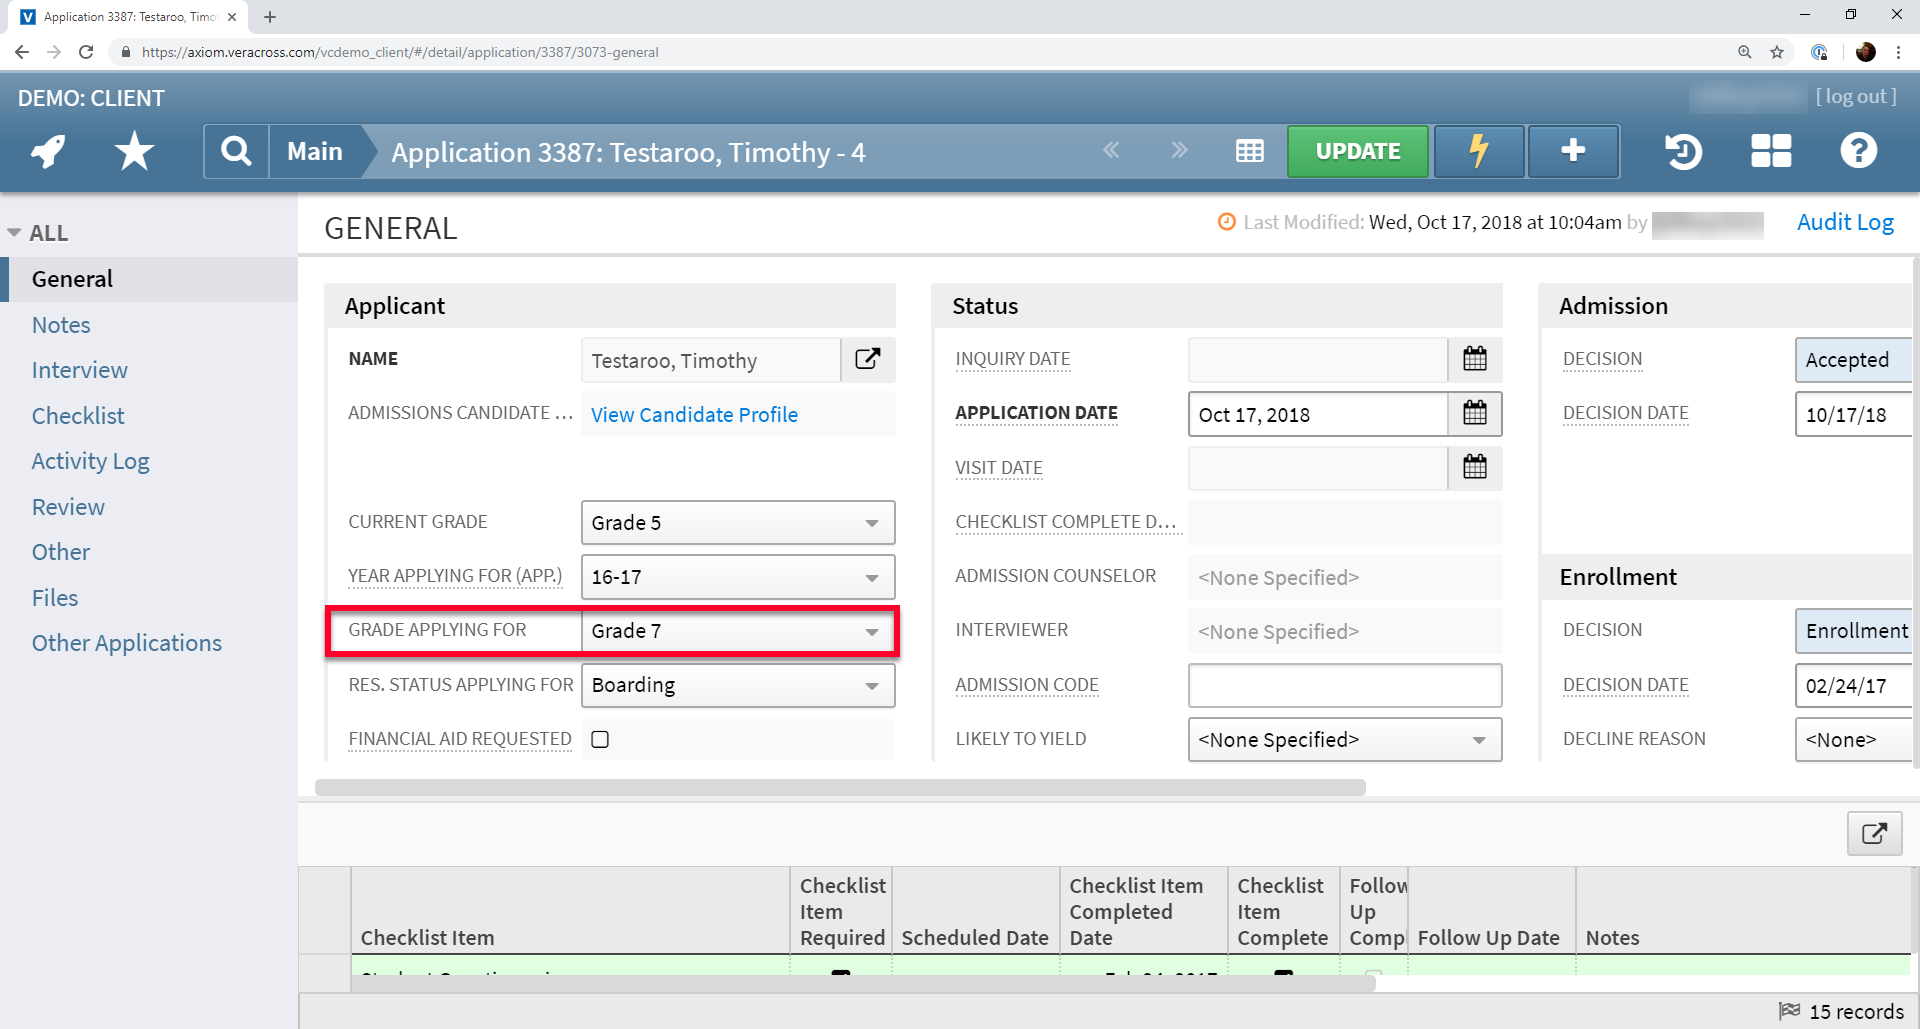Open favorites via the star icon
The width and height of the screenshot is (1920, 1029).
coord(133,151)
